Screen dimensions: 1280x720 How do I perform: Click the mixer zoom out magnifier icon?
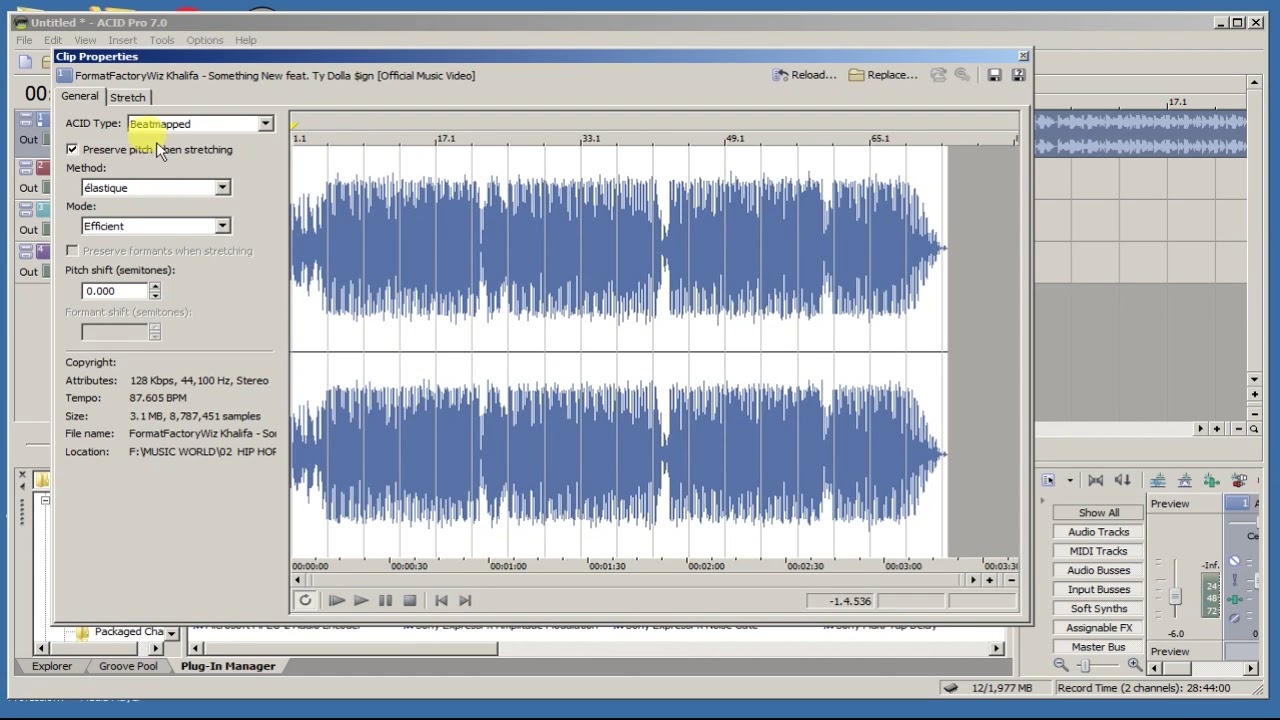pos(1061,665)
